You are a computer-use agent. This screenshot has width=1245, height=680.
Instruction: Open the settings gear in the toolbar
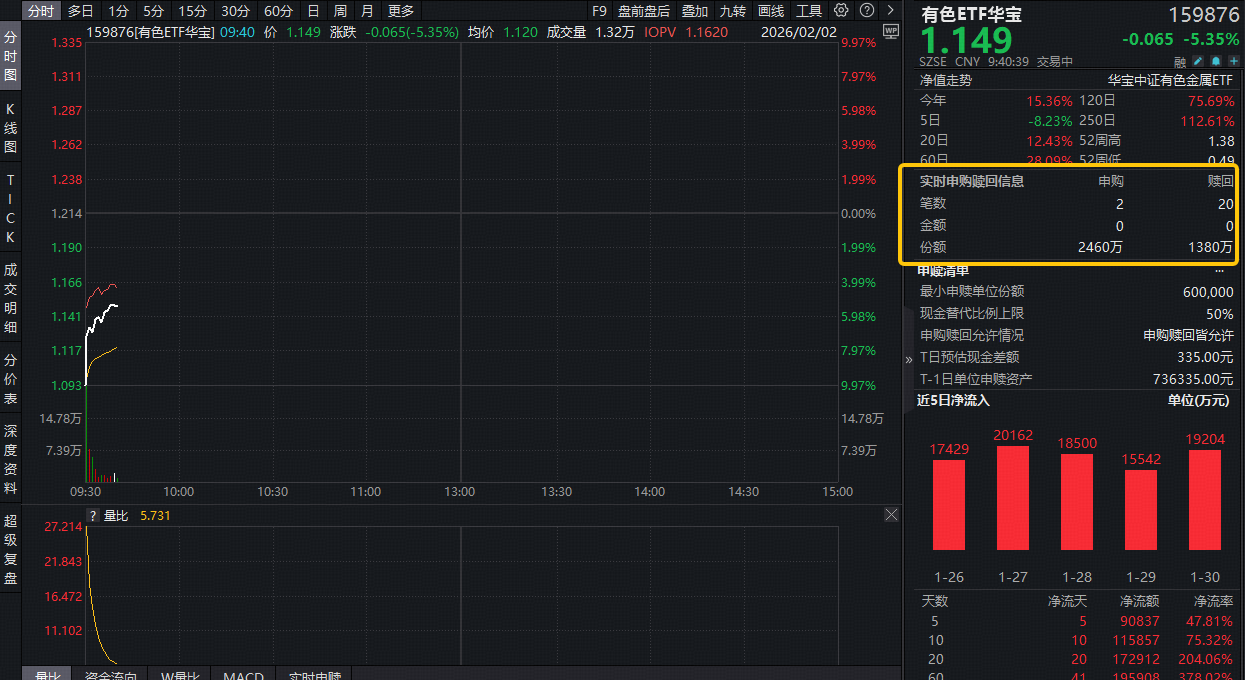pos(841,11)
